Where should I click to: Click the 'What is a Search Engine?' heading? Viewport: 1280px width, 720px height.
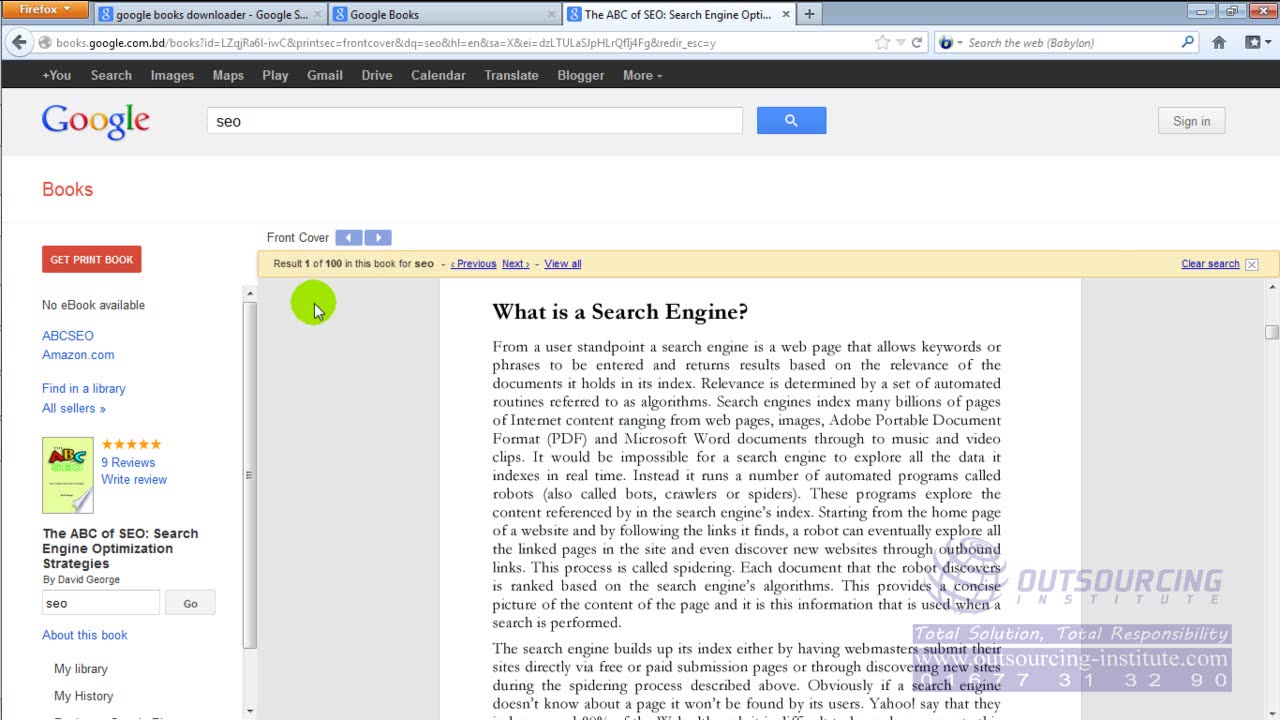(x=620, y=312)
